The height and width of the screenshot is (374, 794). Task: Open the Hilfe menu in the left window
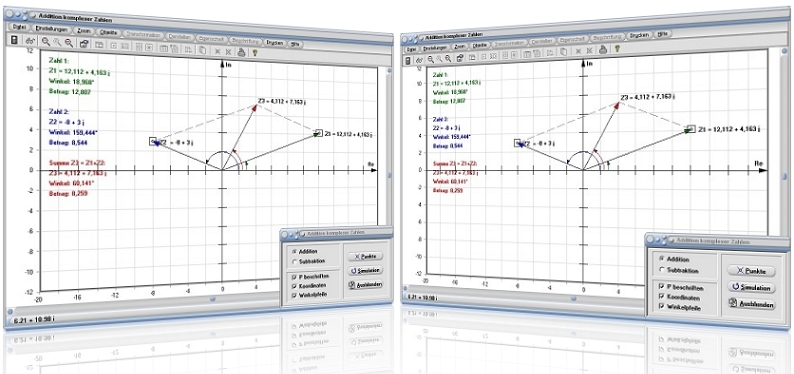(296, 44)
